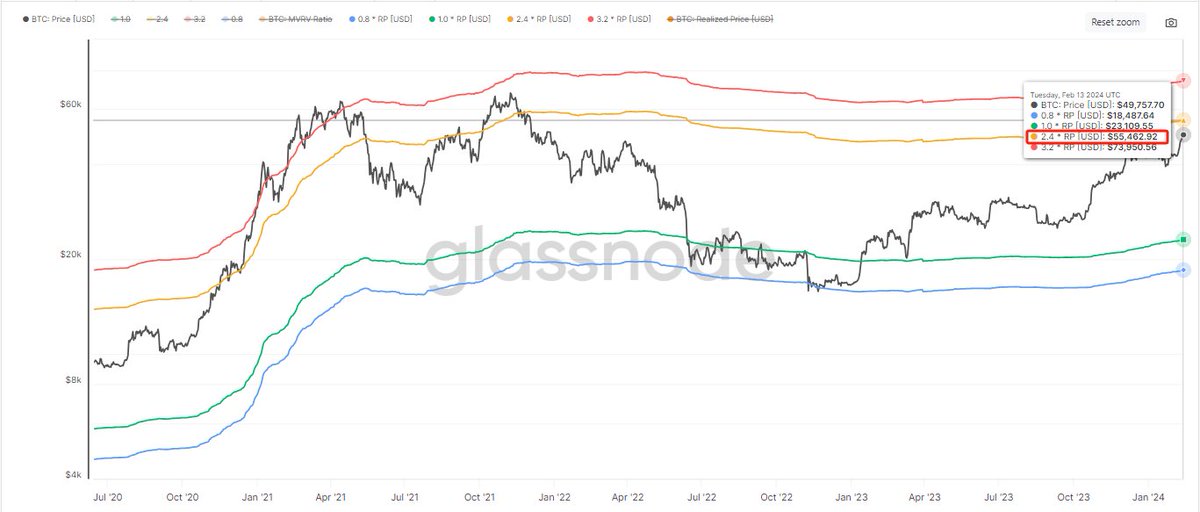The width and height of the screenshot is (1200, 512).
Task: Click the camera screenshot icon
Action: coord(1171,22)
